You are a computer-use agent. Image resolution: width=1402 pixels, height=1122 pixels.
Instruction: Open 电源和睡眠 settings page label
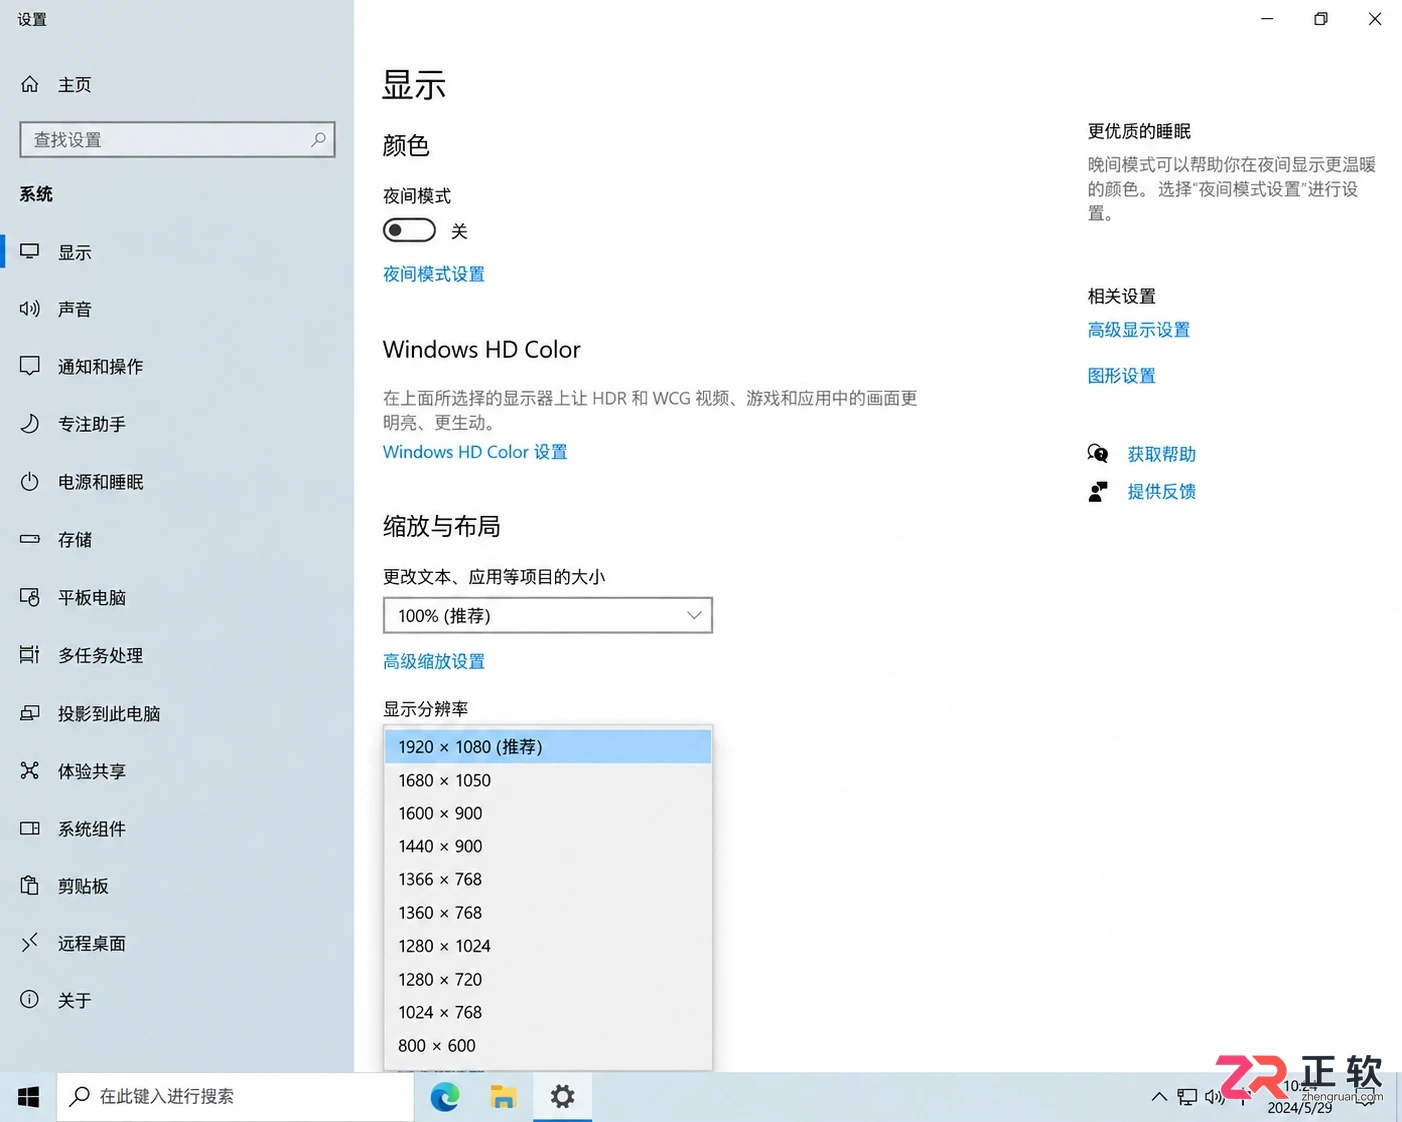pyautogui.click(x=100, y=482)
